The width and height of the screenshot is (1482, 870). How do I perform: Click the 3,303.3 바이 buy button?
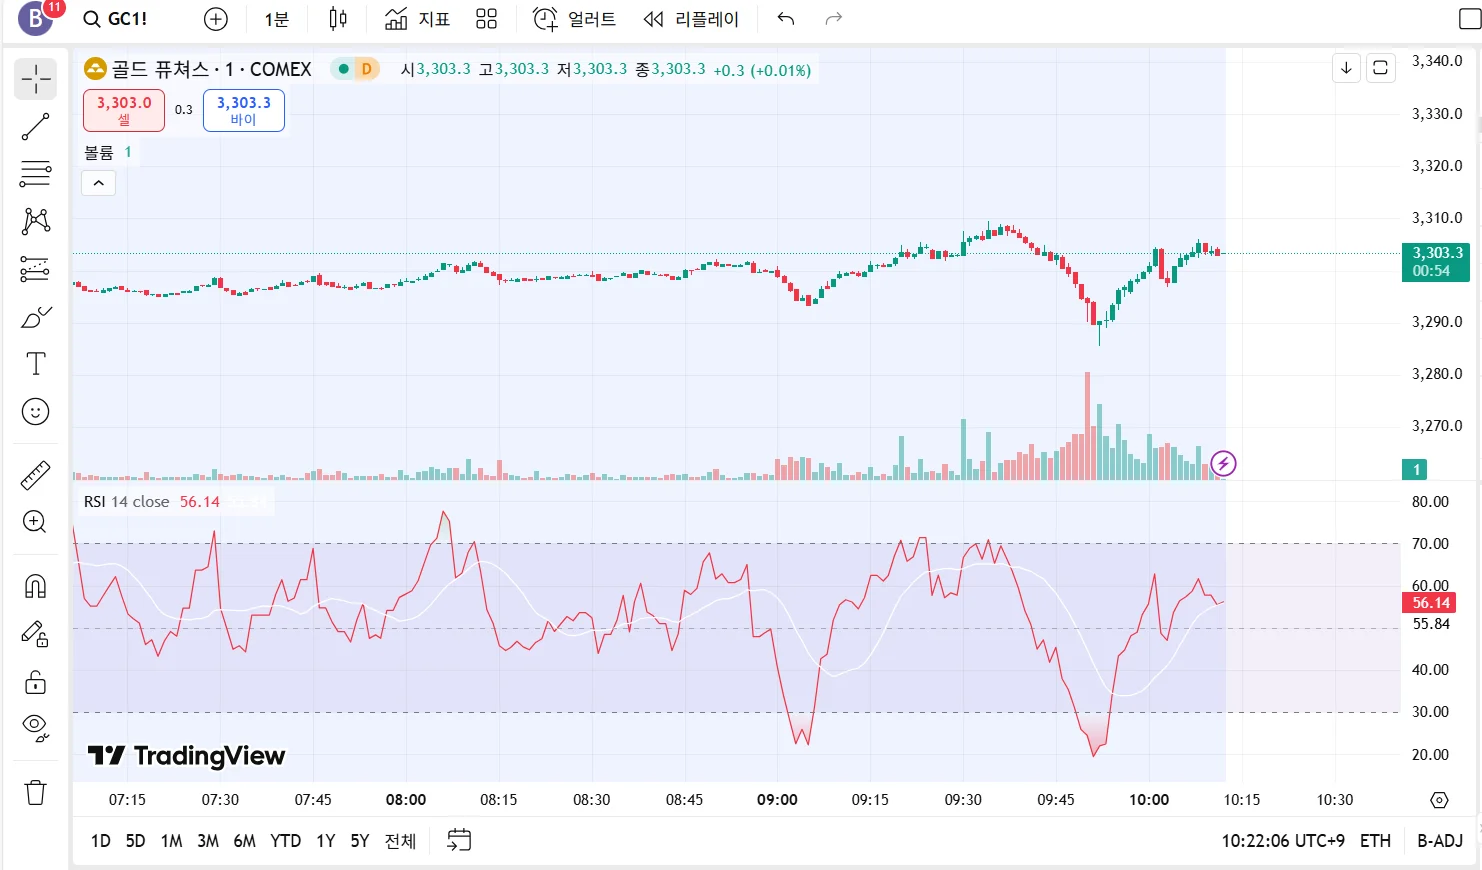[244, 110]
